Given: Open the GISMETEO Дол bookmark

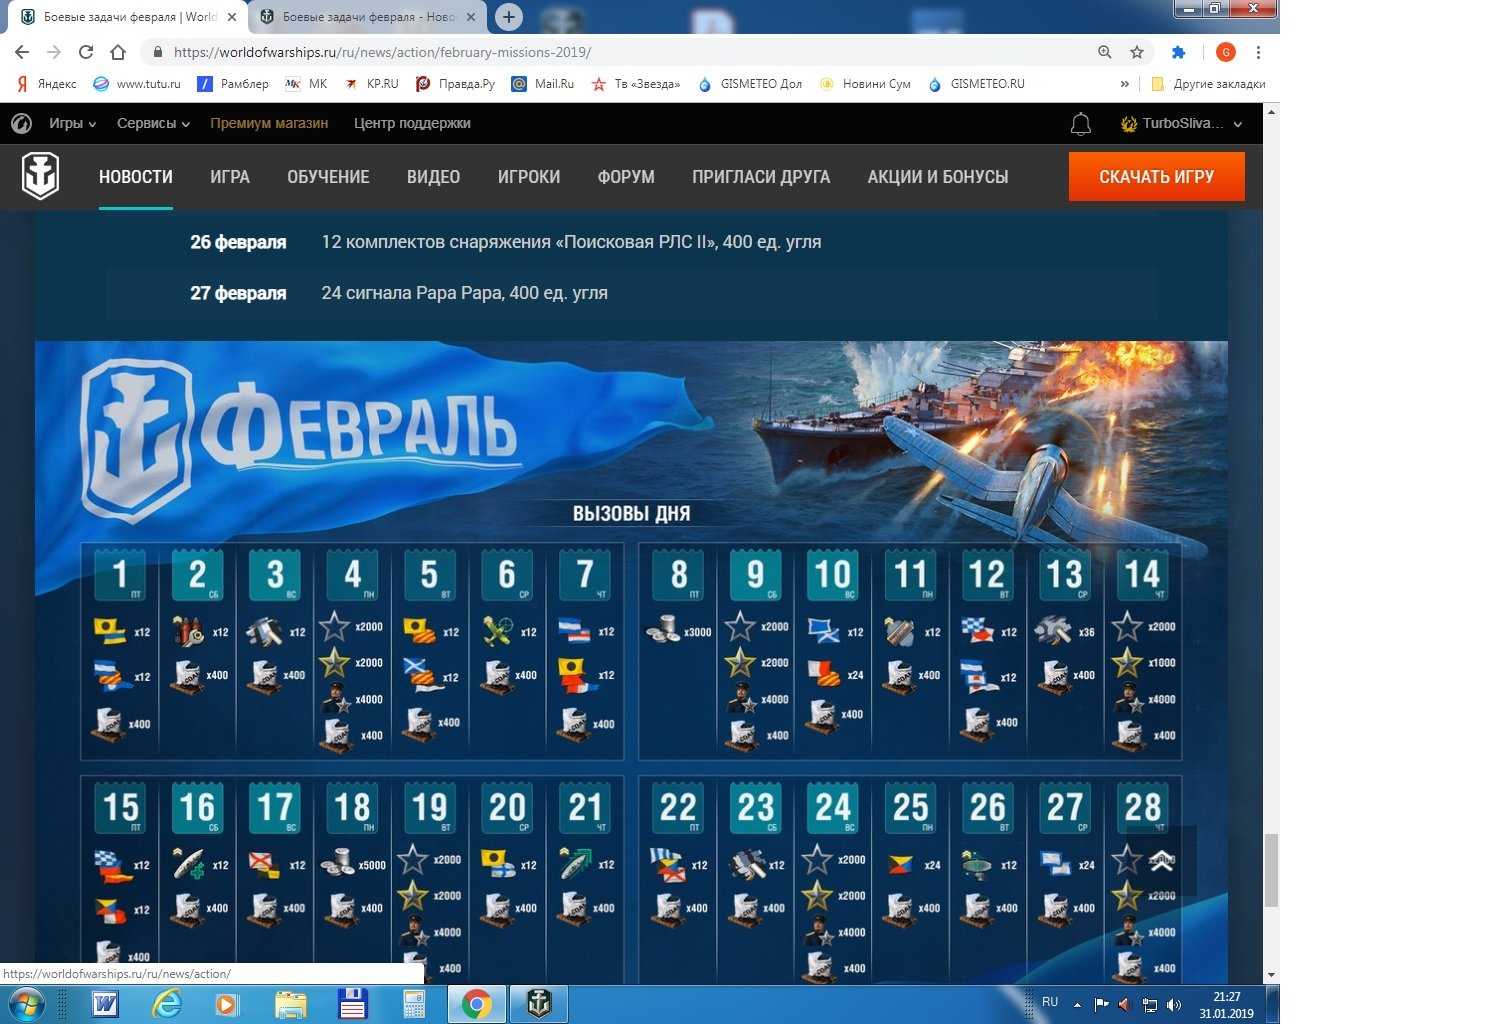Looking at the screenshot, I should point(750,84).
